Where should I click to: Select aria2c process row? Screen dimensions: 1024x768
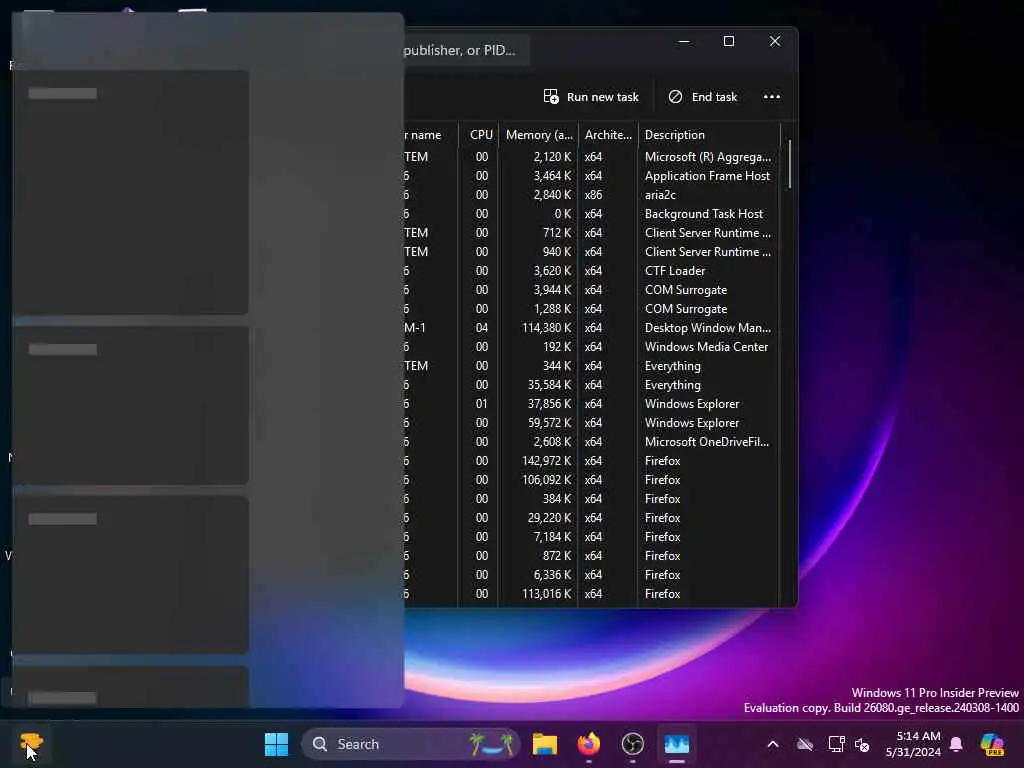pyautogui.click(x=593, y=195)
